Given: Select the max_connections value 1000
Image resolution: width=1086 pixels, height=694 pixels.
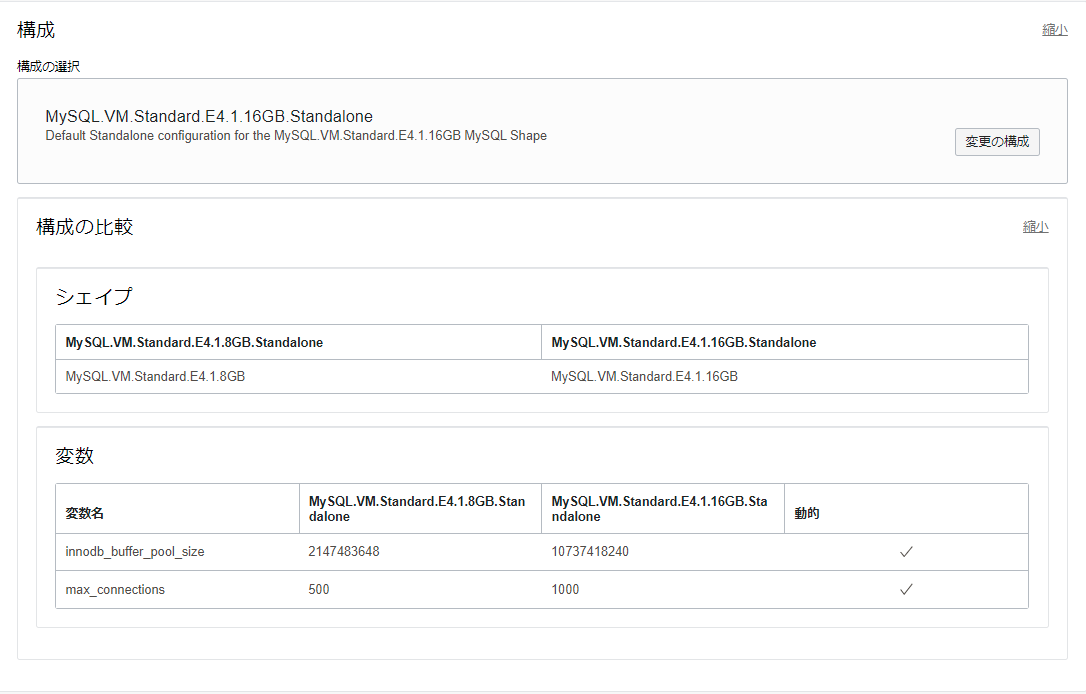Looking at the screenshot, I should point(565,589).
